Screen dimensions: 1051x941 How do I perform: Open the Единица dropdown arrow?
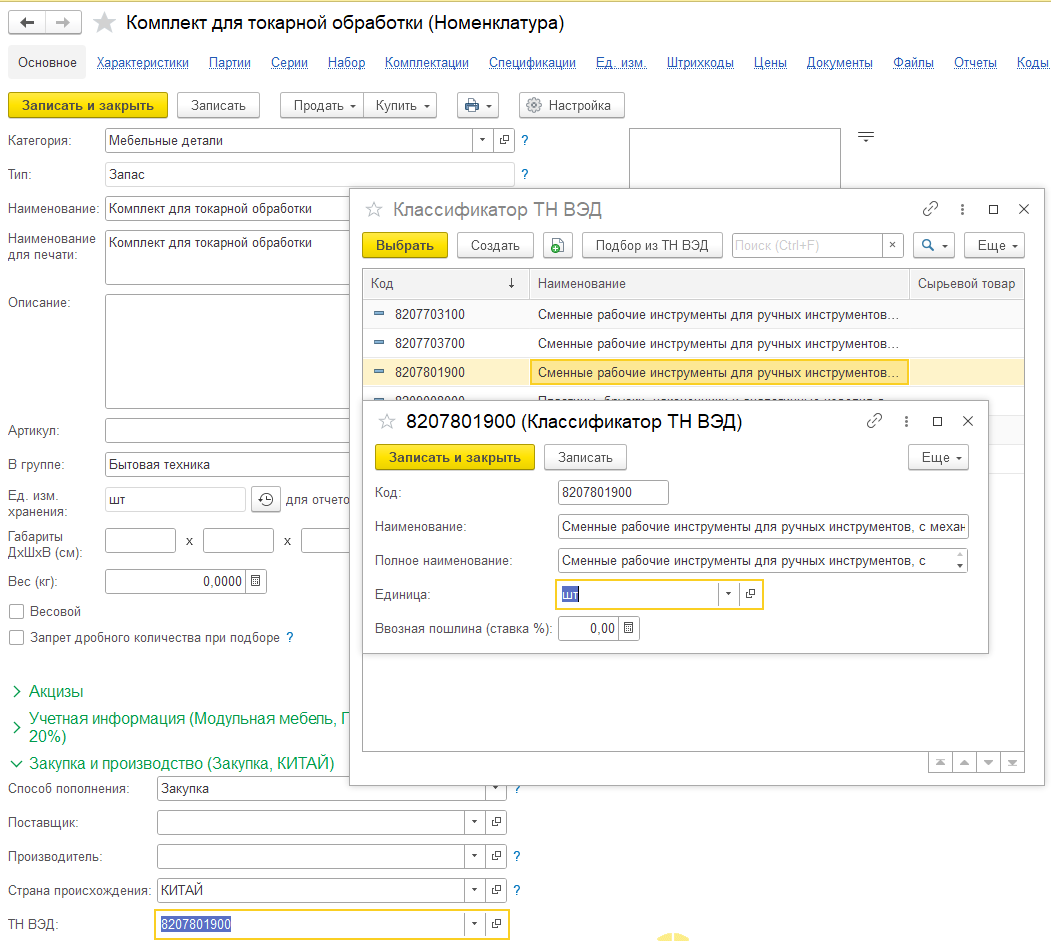point(729,595)
